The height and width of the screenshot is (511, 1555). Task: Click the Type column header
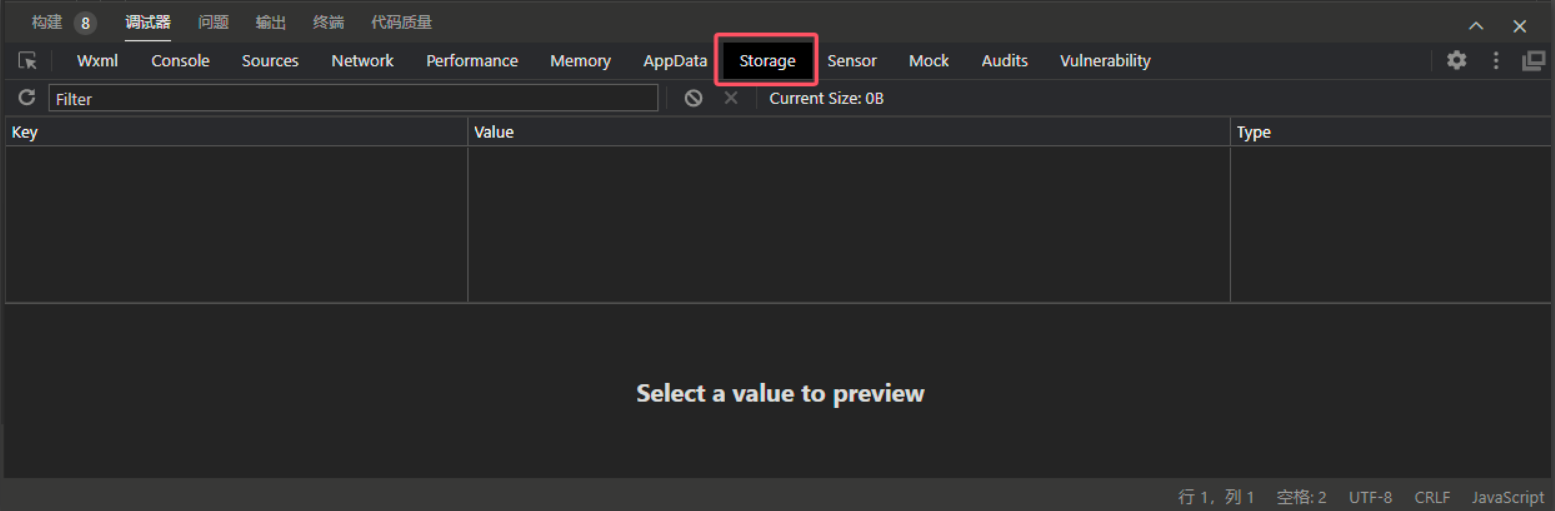coord(1390,132)
